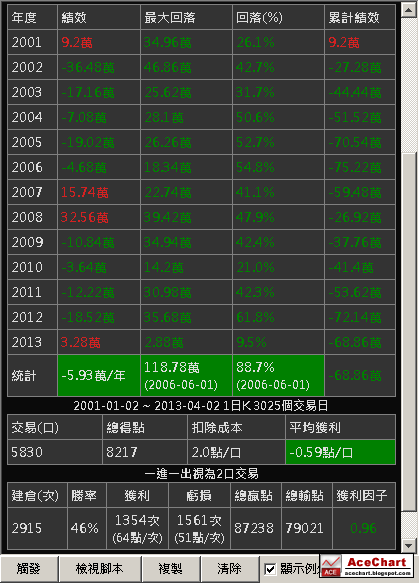
Task: Click the 2013 year cell
Action: click(32, 342)
